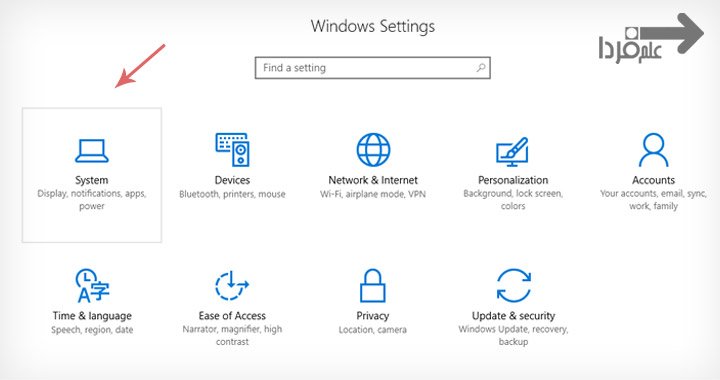Viewport: 720px width, 380px height.
Task: Select the Ease of Access icon
Action: 232,285
